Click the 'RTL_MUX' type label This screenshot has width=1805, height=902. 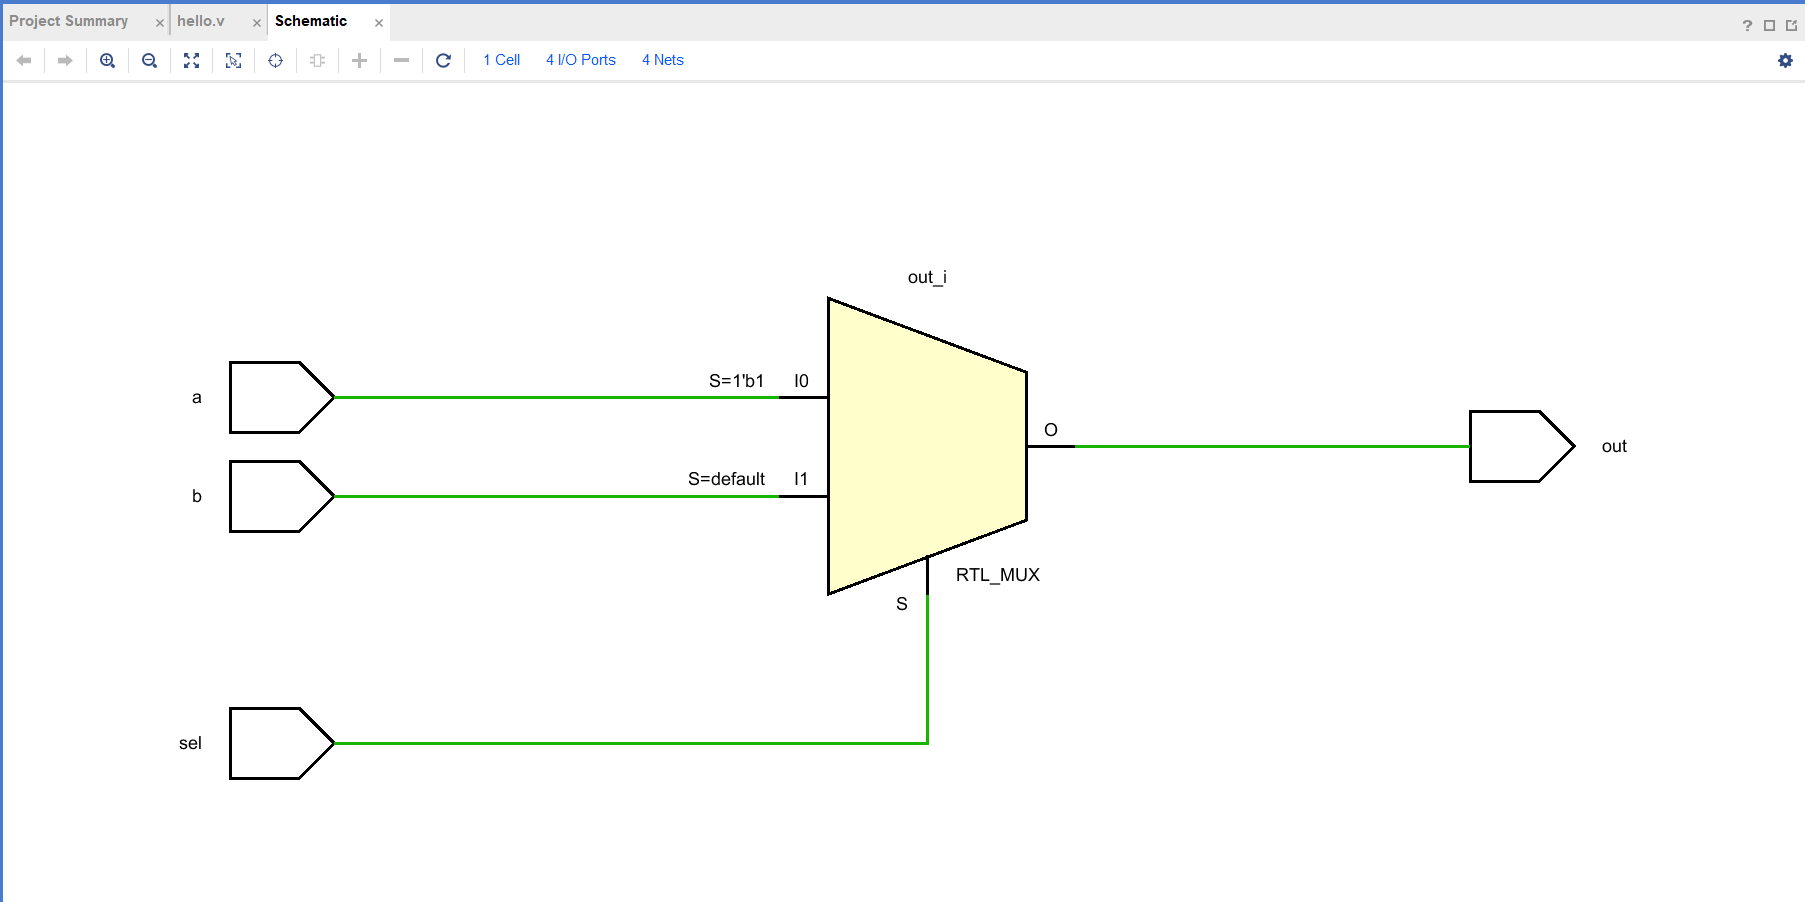pos(998,575)
